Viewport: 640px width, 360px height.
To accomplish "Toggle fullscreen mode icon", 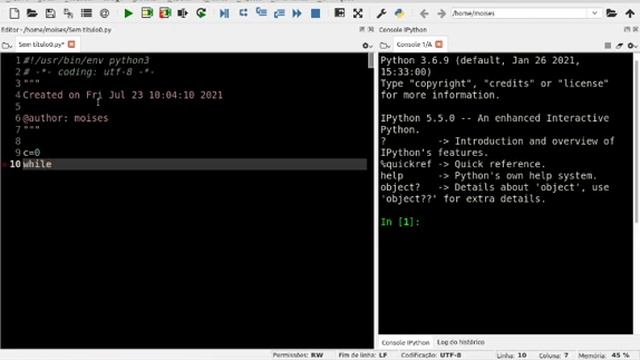I will coord(358,13).
